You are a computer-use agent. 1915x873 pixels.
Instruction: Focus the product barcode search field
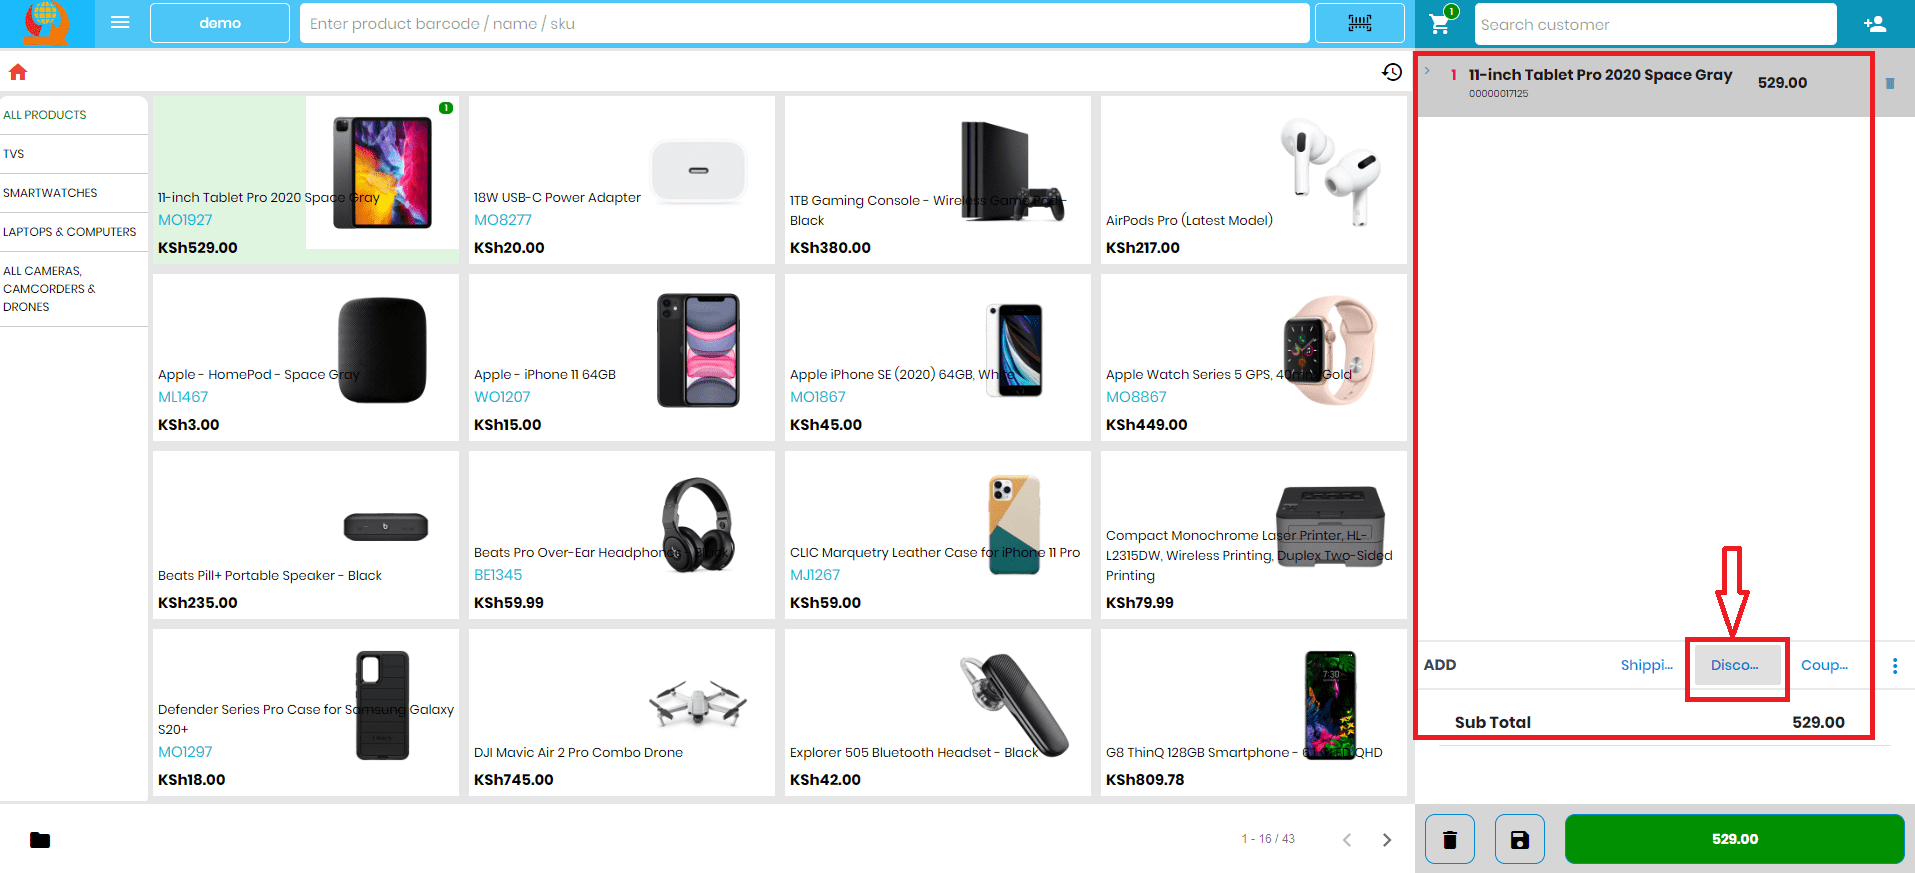coord(805,23)
